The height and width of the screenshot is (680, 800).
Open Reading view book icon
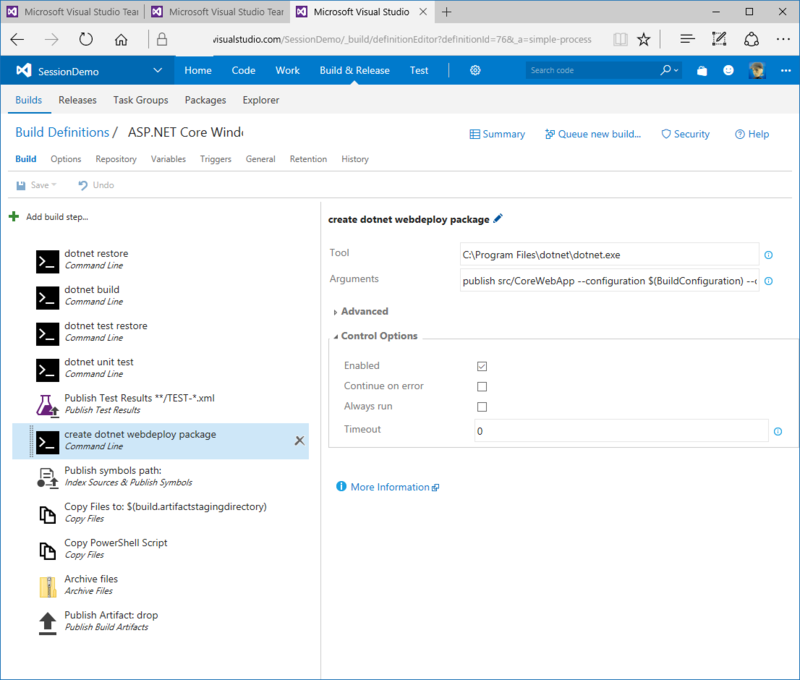tap(620, 39)
